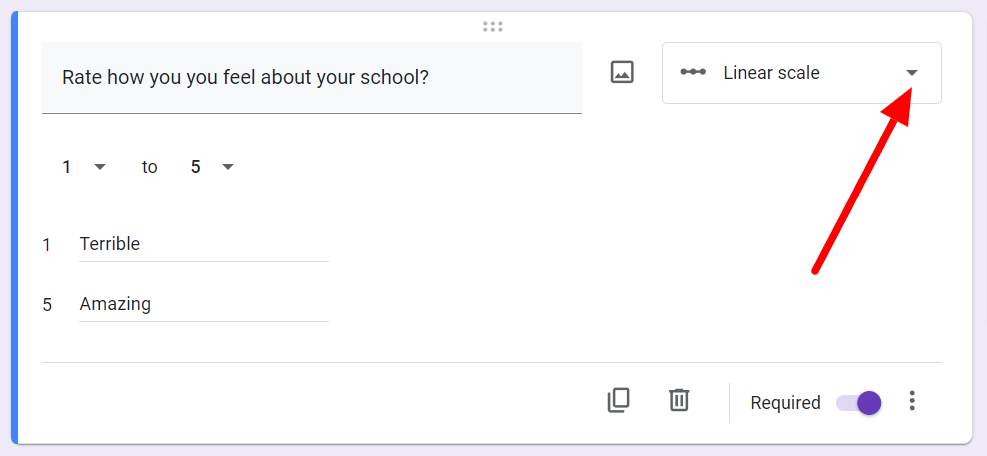Click the six-dot drag handle atop the card
Screen dimensions: 987x456
493,26
